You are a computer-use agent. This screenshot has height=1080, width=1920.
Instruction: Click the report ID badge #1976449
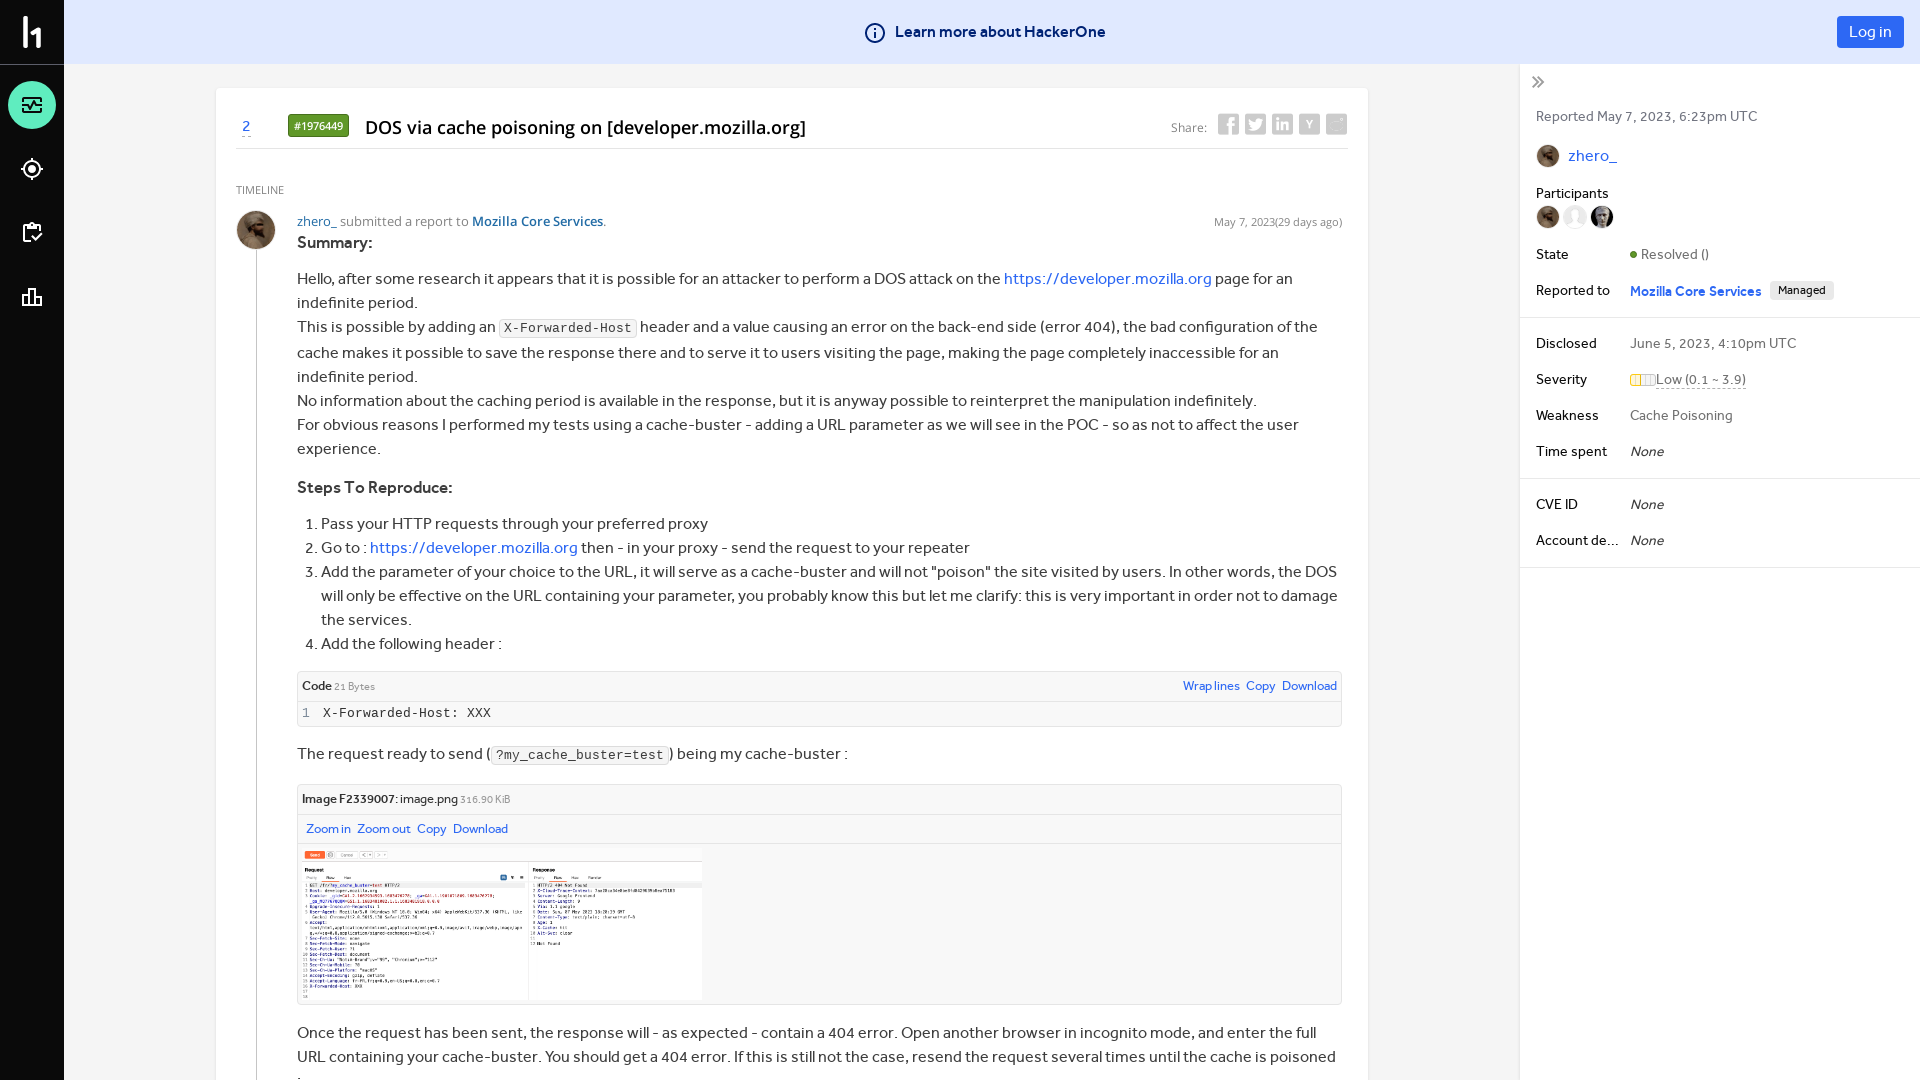(318, 125)
